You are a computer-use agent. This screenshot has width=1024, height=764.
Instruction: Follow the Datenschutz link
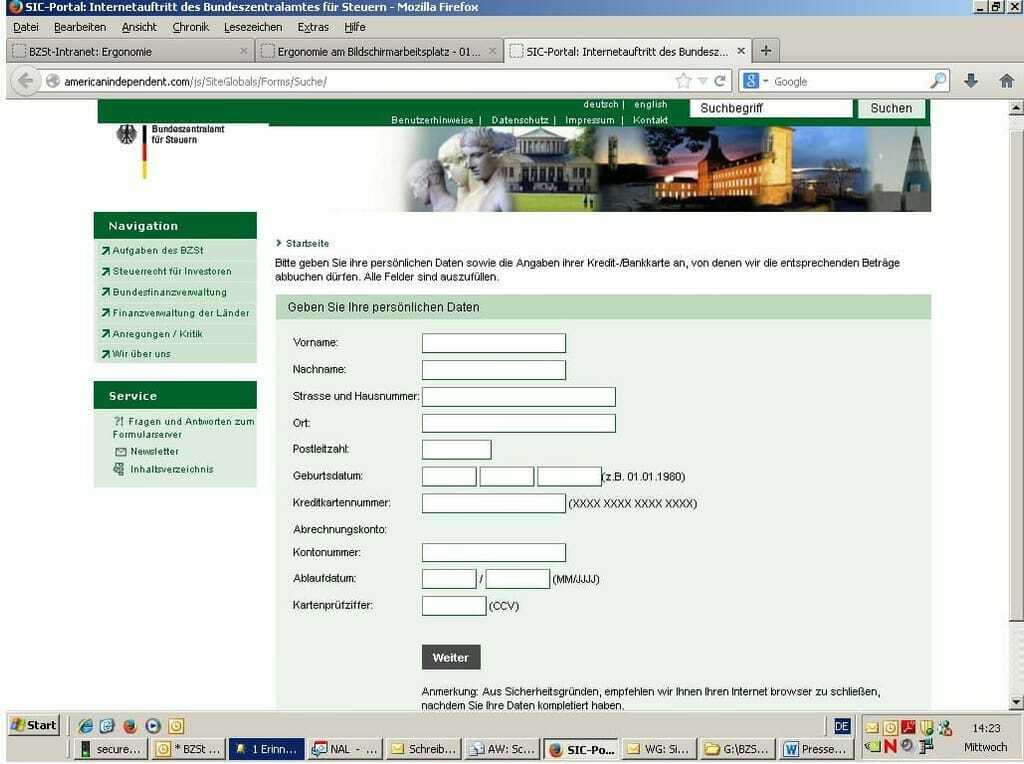(519, 120)
